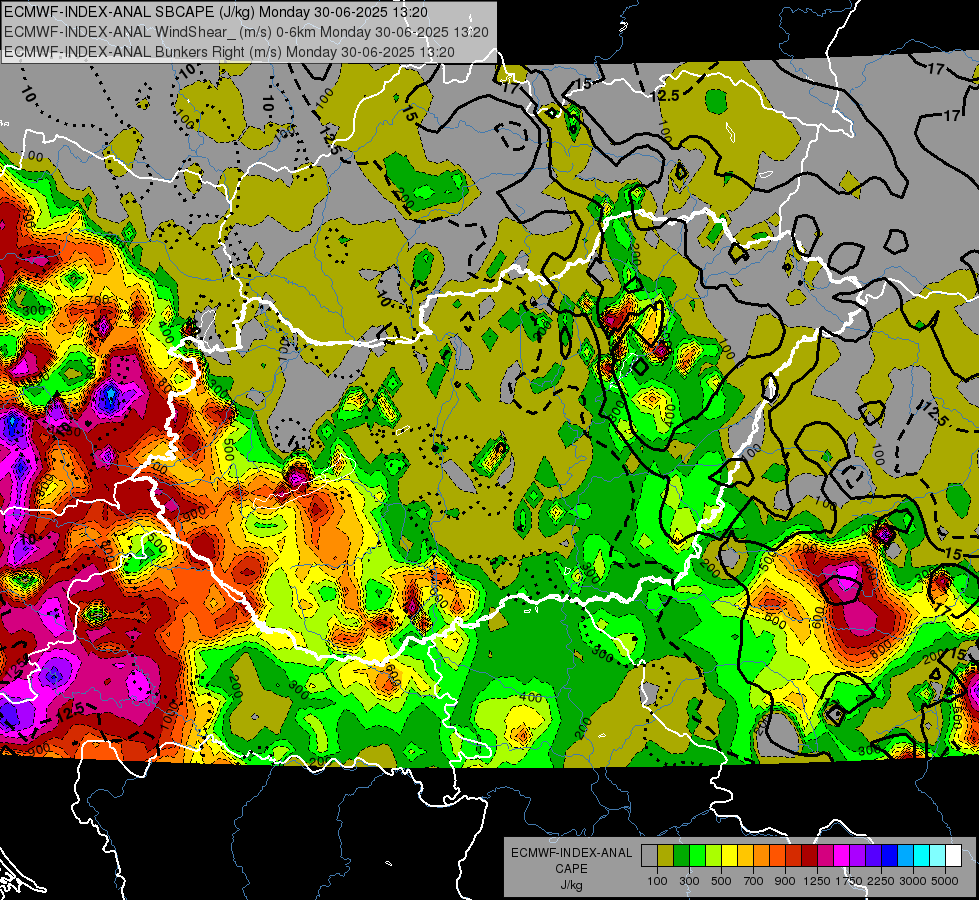This screenshot has height=900, width=979.
Task: Click the SBCAPE (J/kg) title line
Action: click(x=216, y=12)
